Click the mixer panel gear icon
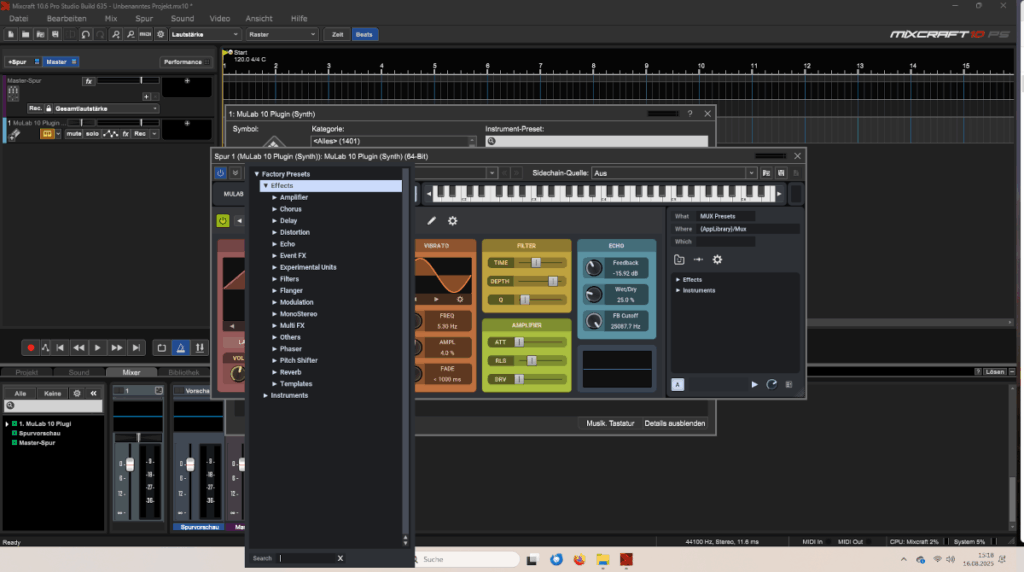The height and width of the screenshot is (572, 1024). coord(77,393)
